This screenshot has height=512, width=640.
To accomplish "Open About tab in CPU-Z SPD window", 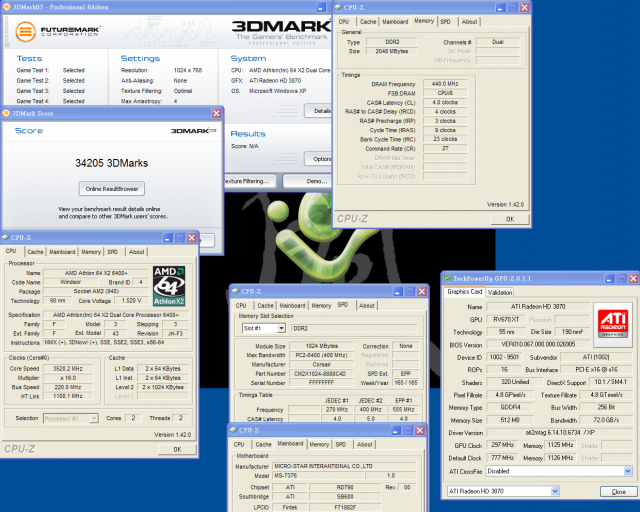I will tap(367, 305).
